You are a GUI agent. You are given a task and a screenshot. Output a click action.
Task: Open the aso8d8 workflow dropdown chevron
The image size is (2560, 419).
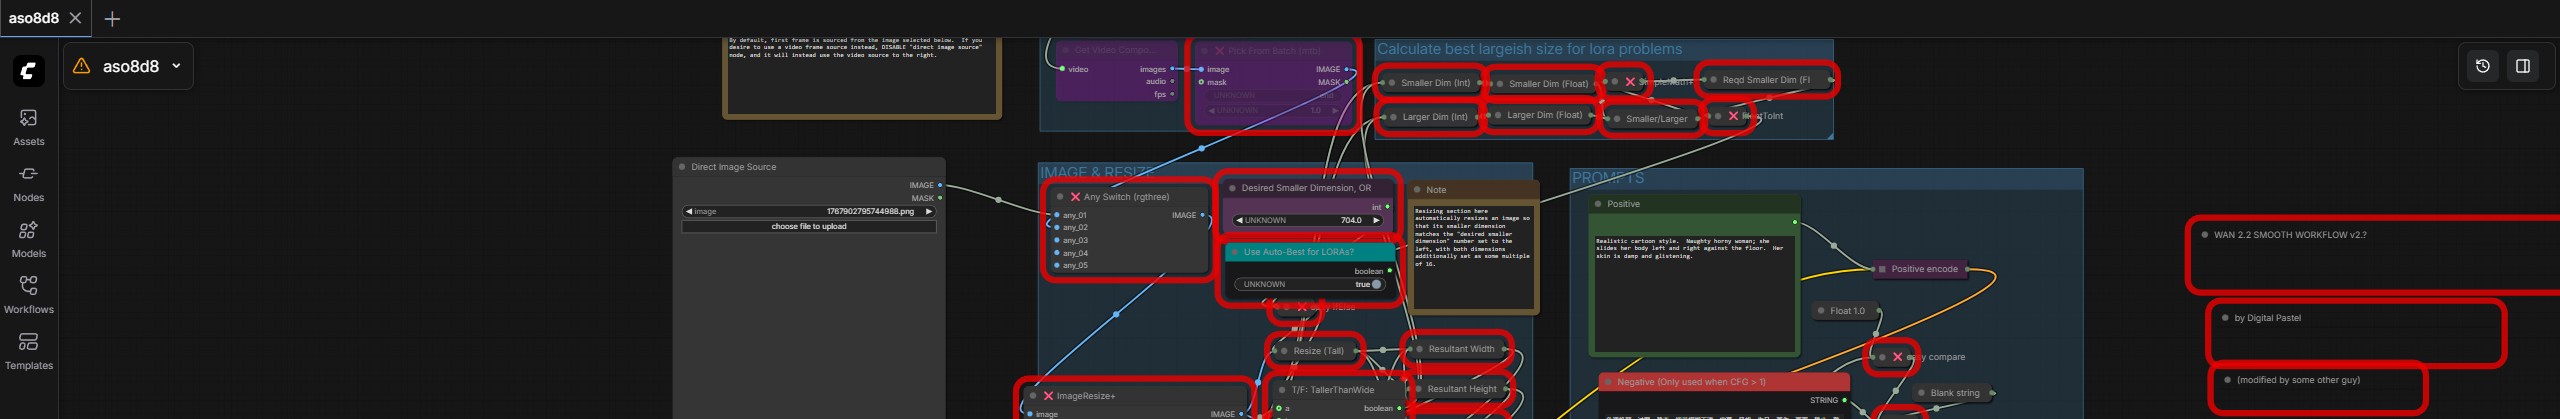pos(177,66)
